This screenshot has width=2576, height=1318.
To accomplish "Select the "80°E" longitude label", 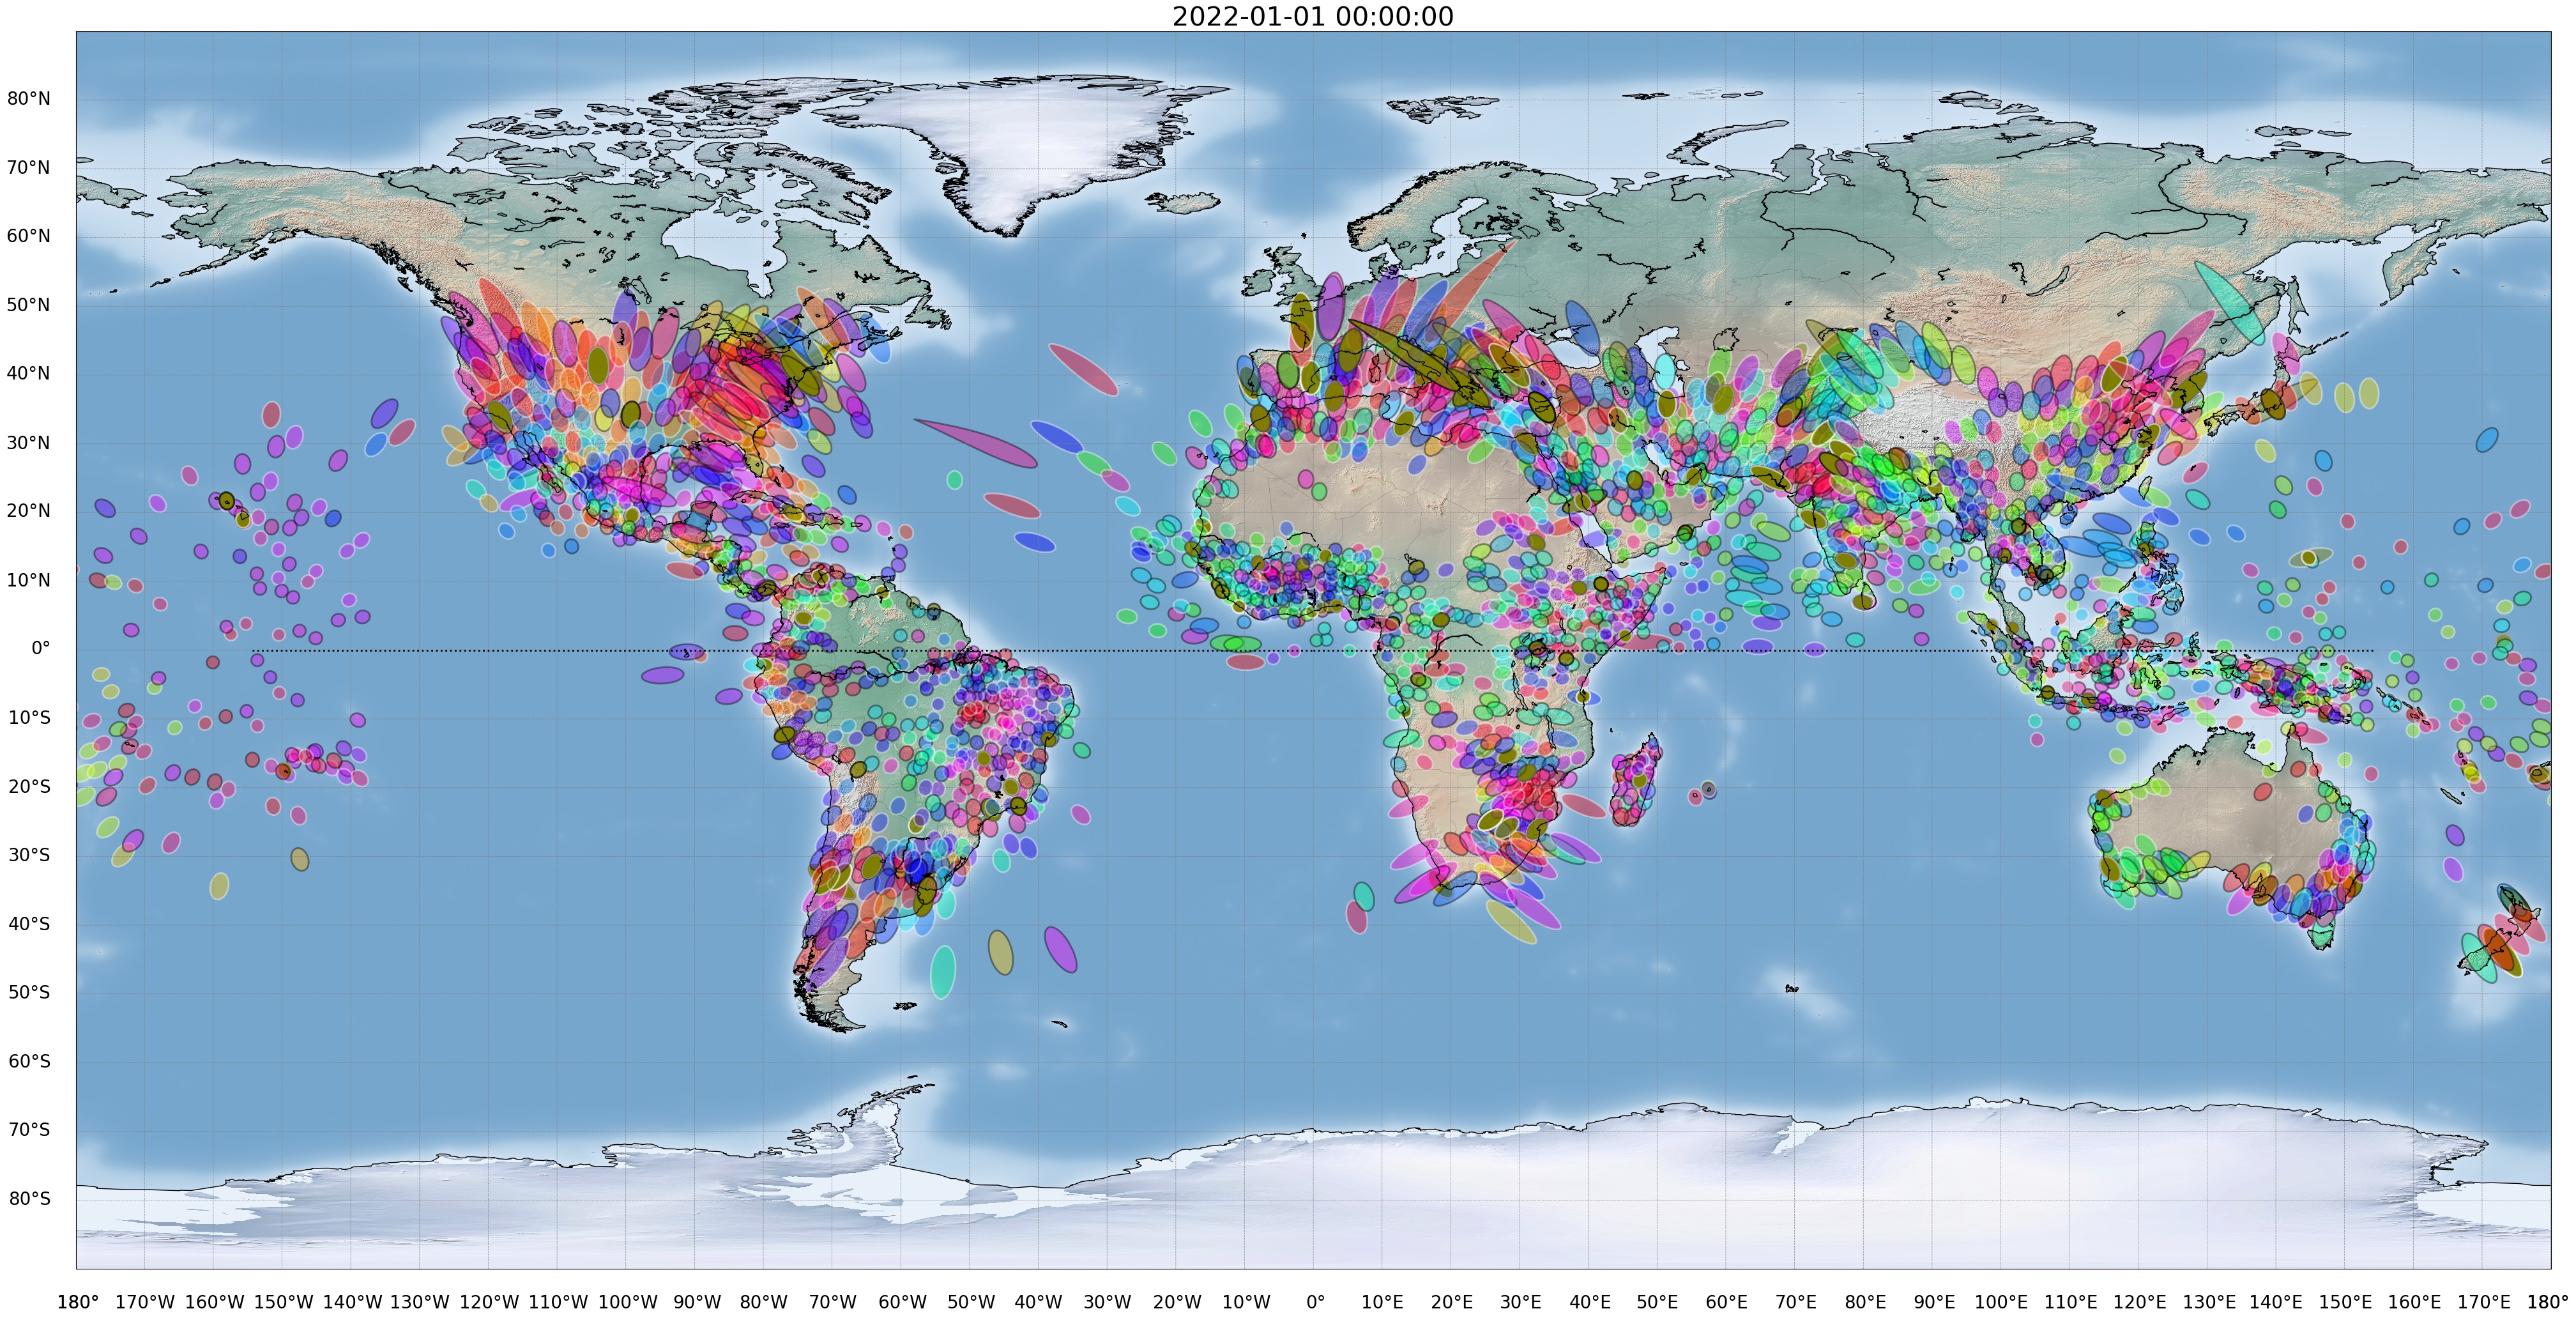I will (1865, 1302).
